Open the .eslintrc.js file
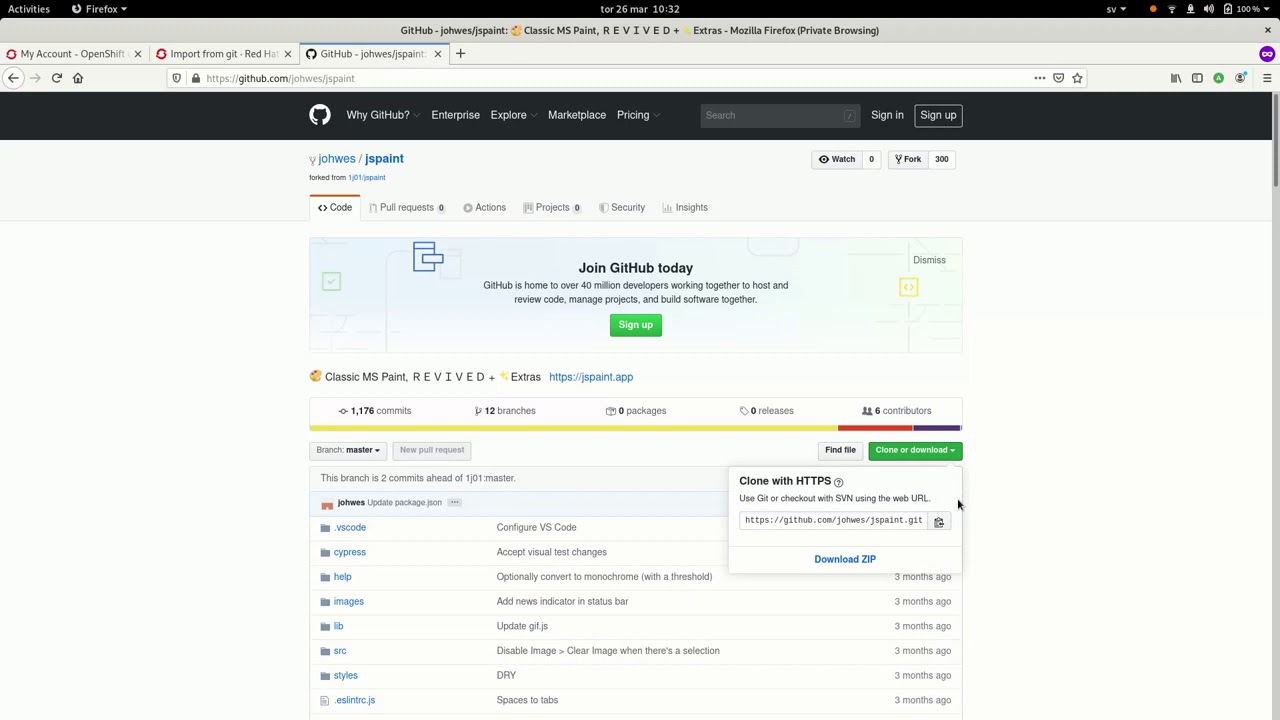 (x=354, y=700)
